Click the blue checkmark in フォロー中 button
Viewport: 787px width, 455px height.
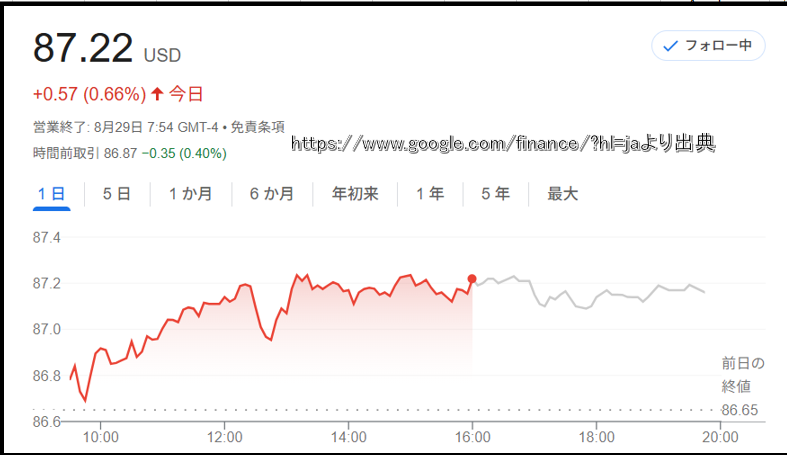click(671, 46)
